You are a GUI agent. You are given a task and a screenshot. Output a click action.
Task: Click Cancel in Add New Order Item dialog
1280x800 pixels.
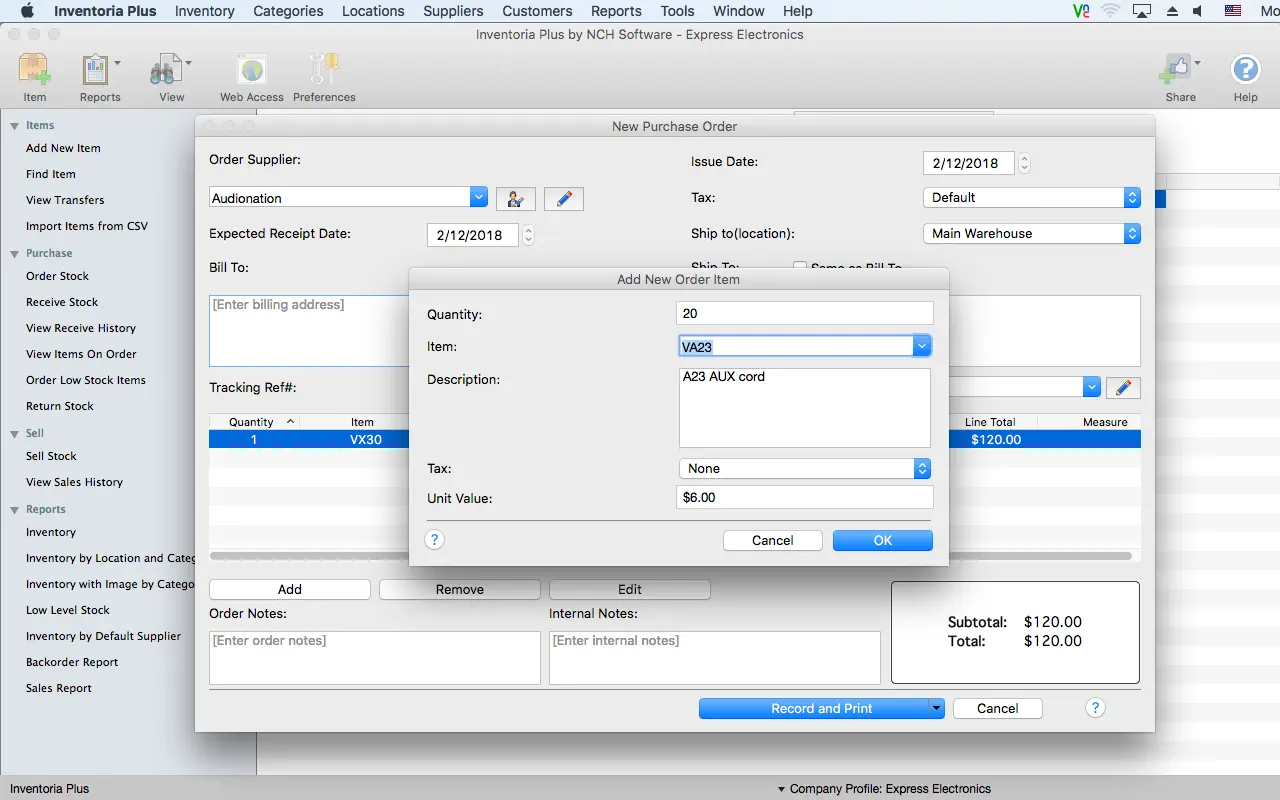772,541
